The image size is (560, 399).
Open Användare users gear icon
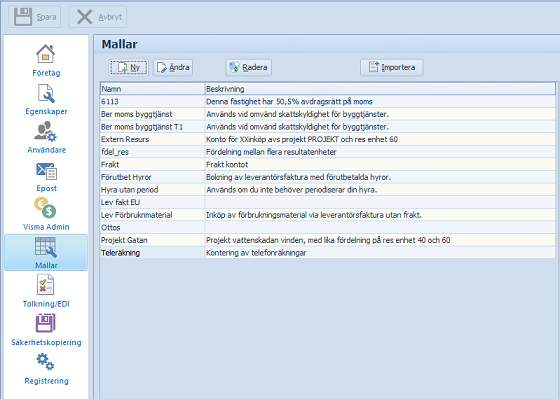(x=45, y=132)
